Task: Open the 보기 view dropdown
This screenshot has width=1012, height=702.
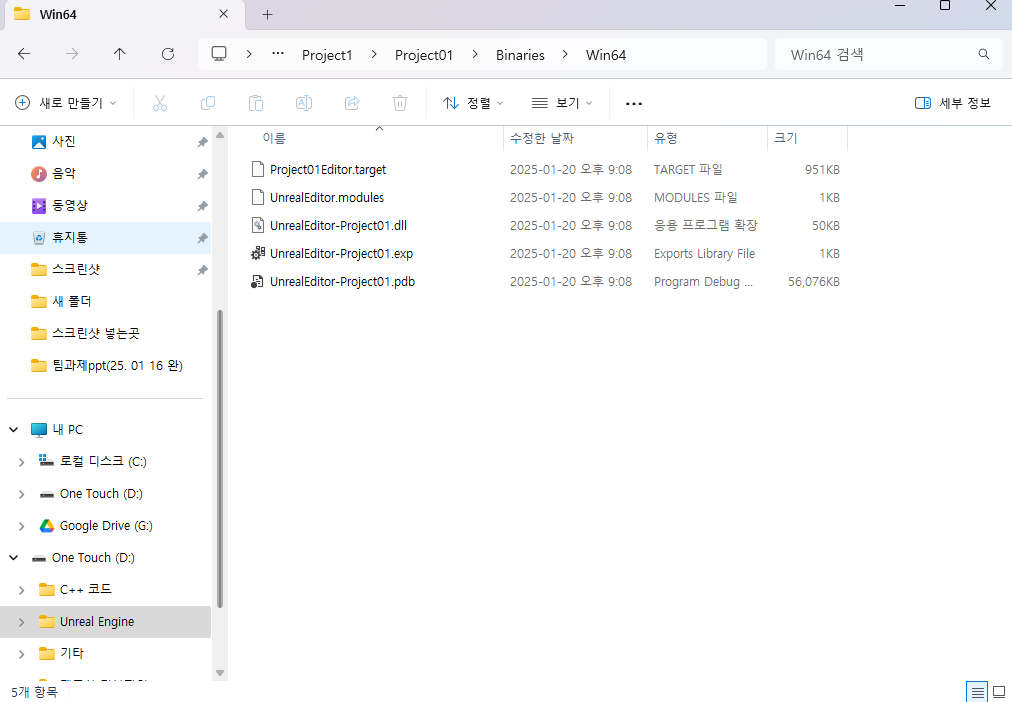Action: [562, 103]
